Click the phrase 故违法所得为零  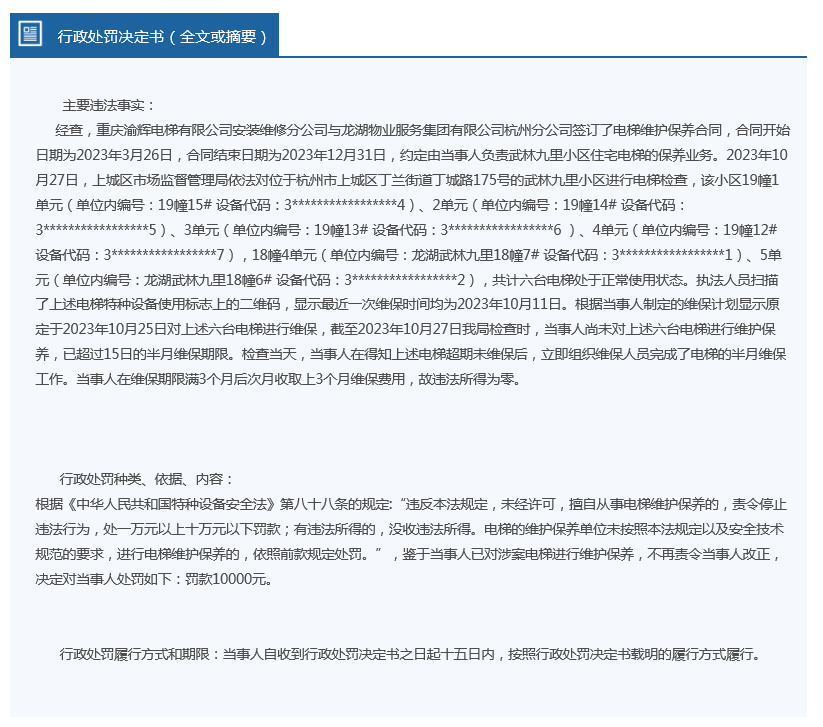tap(466, 379)
